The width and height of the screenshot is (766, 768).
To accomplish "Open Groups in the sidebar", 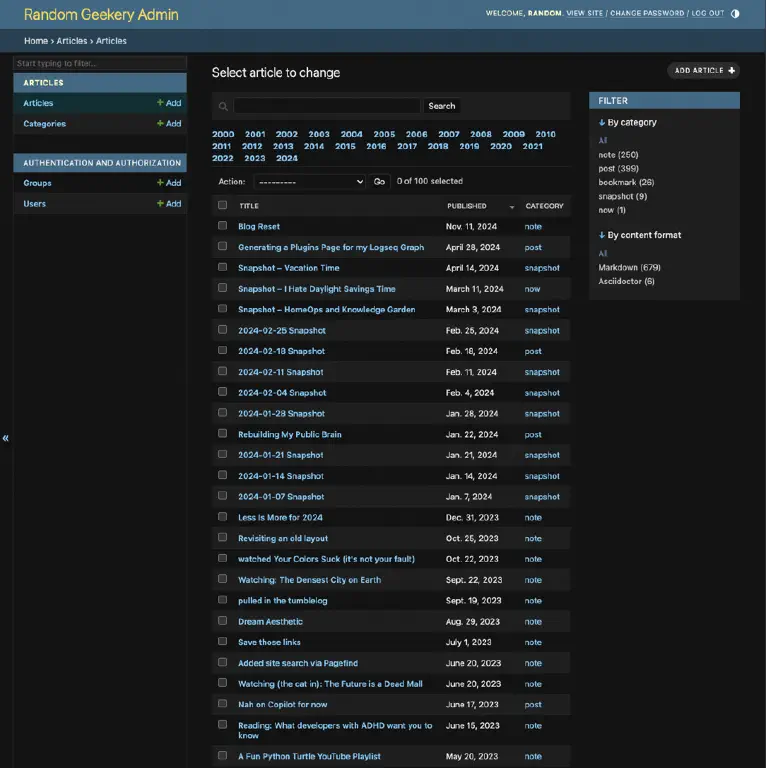I will coord(37,183).
